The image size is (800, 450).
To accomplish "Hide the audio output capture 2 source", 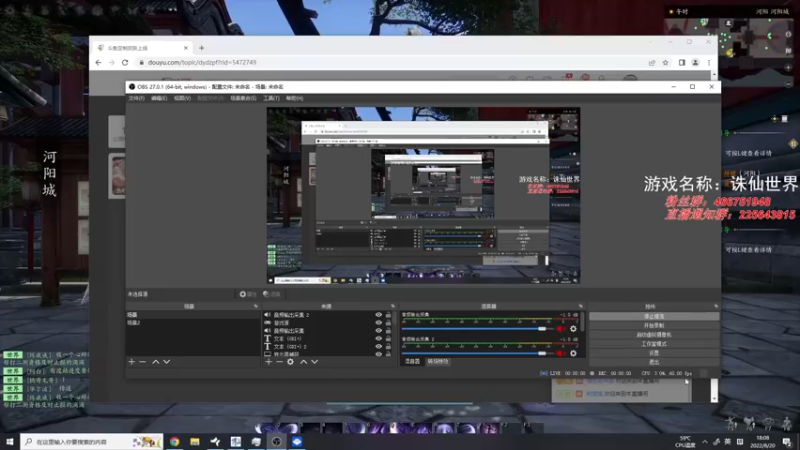I will coord(379,315).
